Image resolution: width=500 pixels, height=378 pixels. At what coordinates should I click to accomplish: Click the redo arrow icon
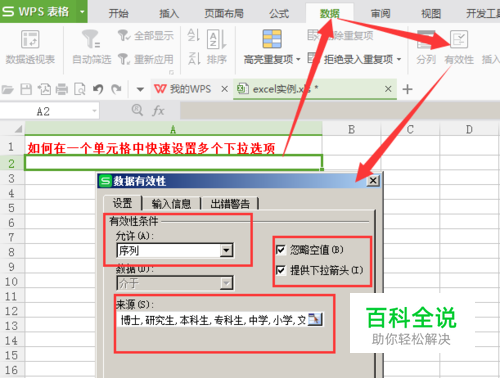tap(116, 89)
